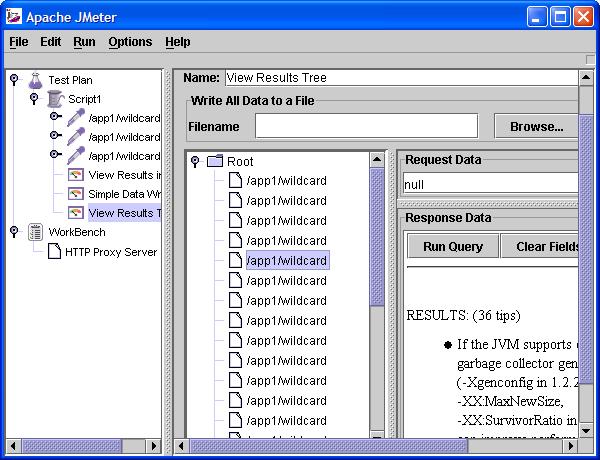Collapse the Test Plan tree node
The image size is (600, 460).
pyautogui.click(x=14, y=80)
